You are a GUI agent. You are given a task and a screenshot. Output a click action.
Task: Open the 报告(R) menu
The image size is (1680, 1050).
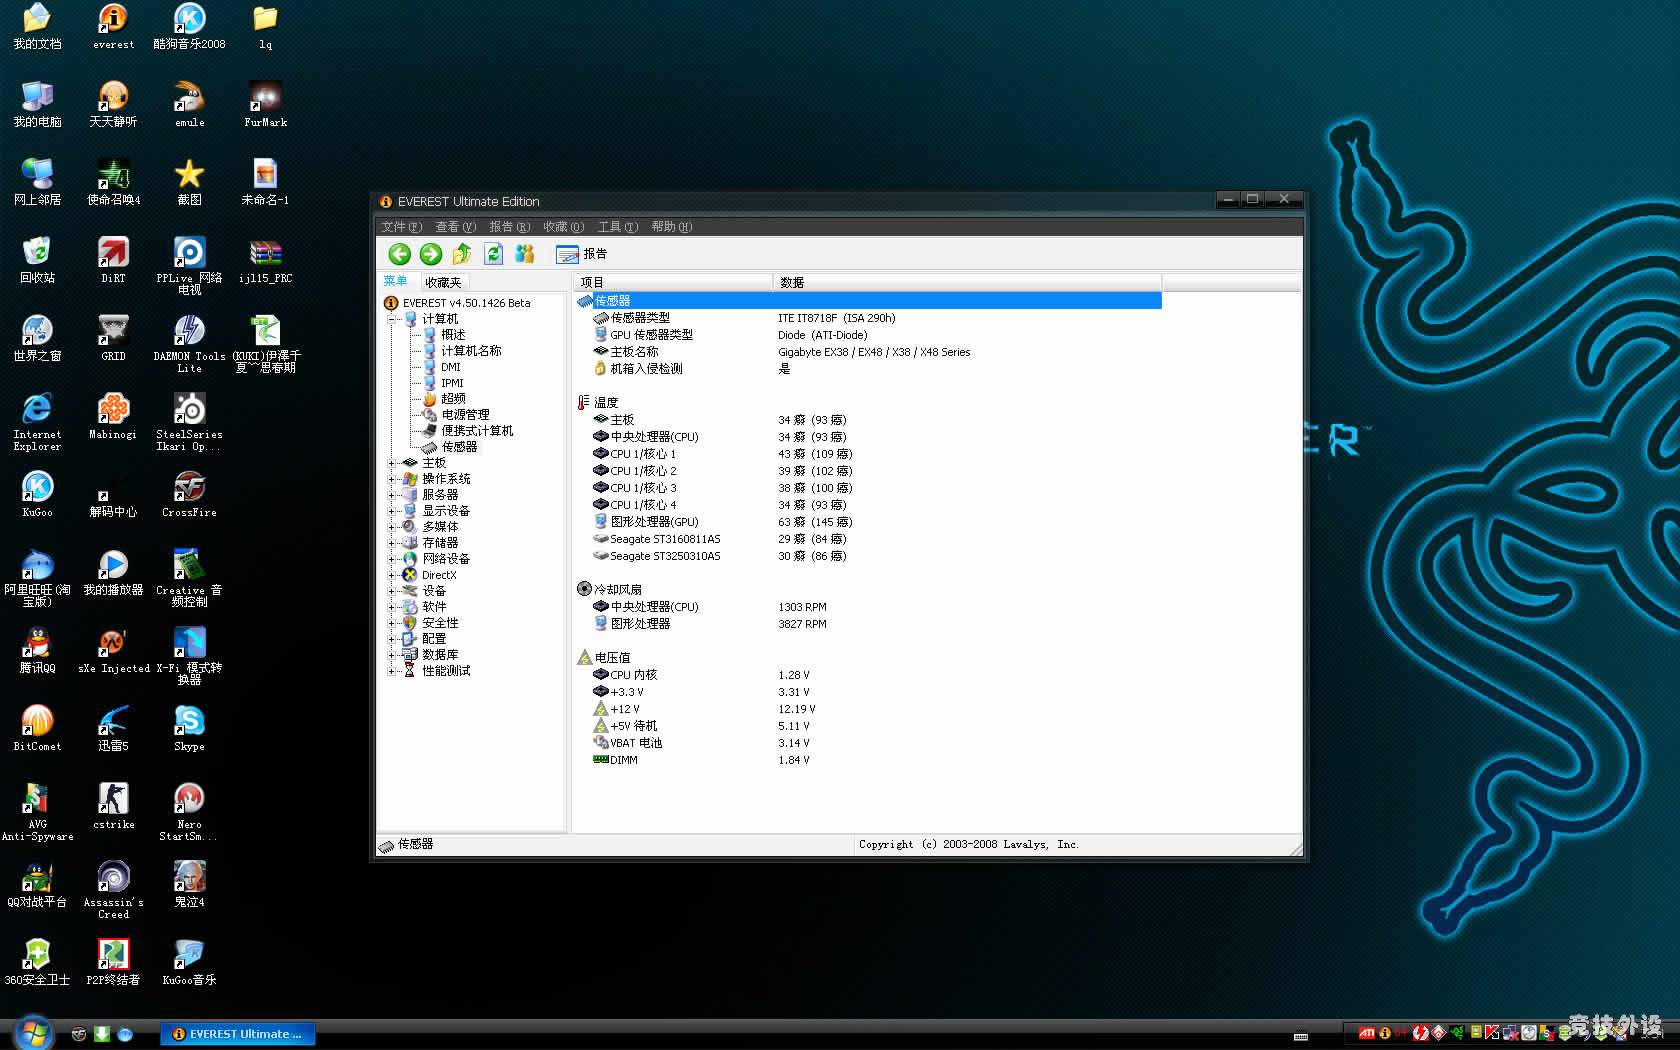point(509,227)
